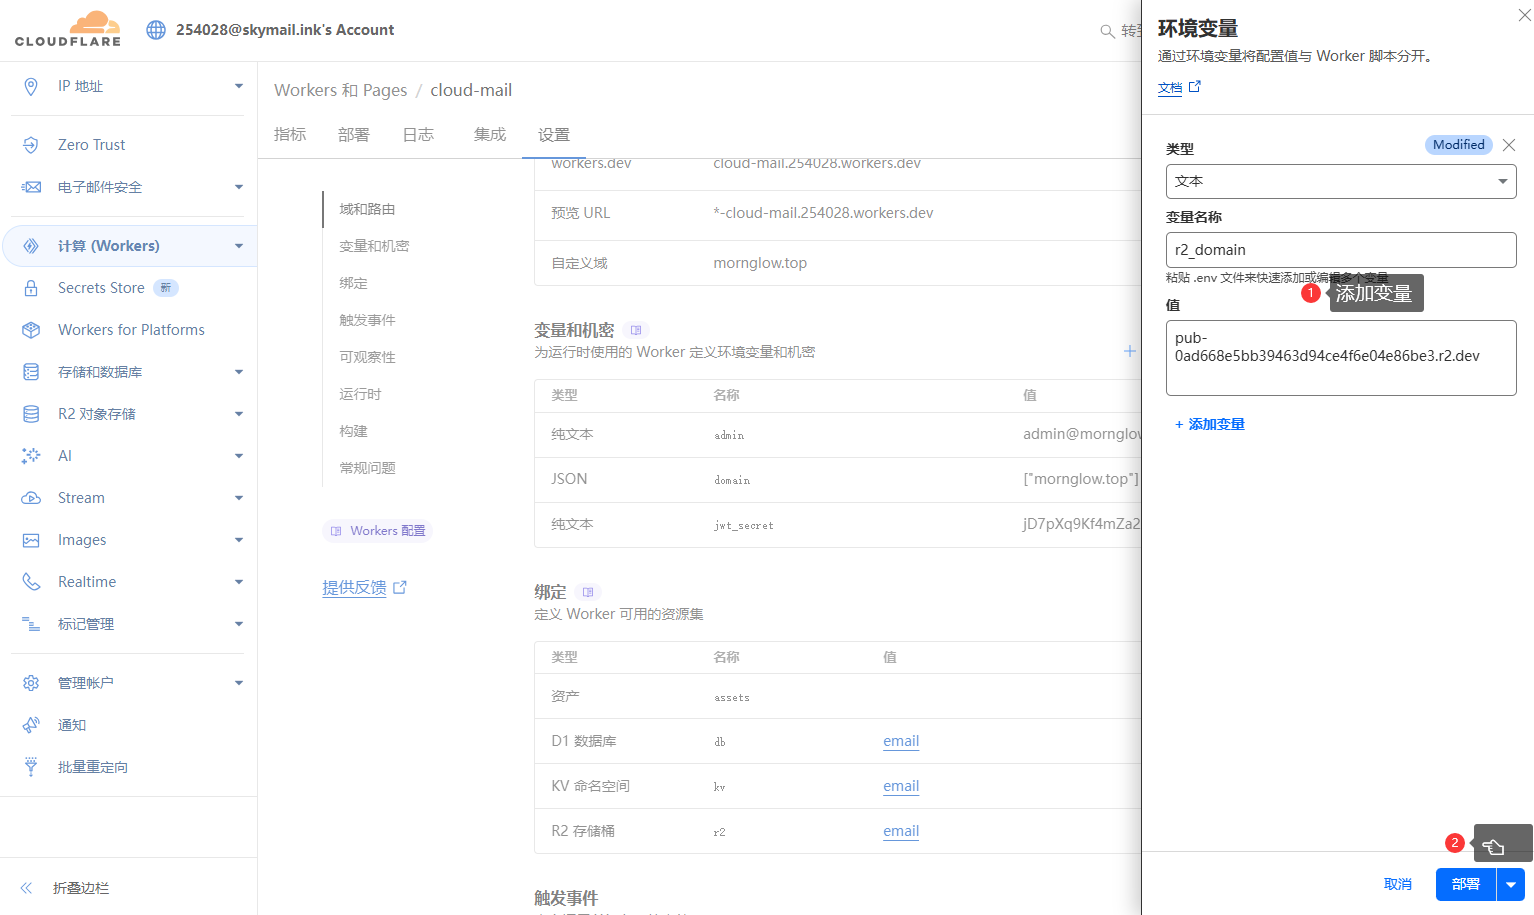The width and height of the screenshot is (1534, 915).
Task: Click the plus icon beside 变量和机密
Action: [x=1129, y=351]
